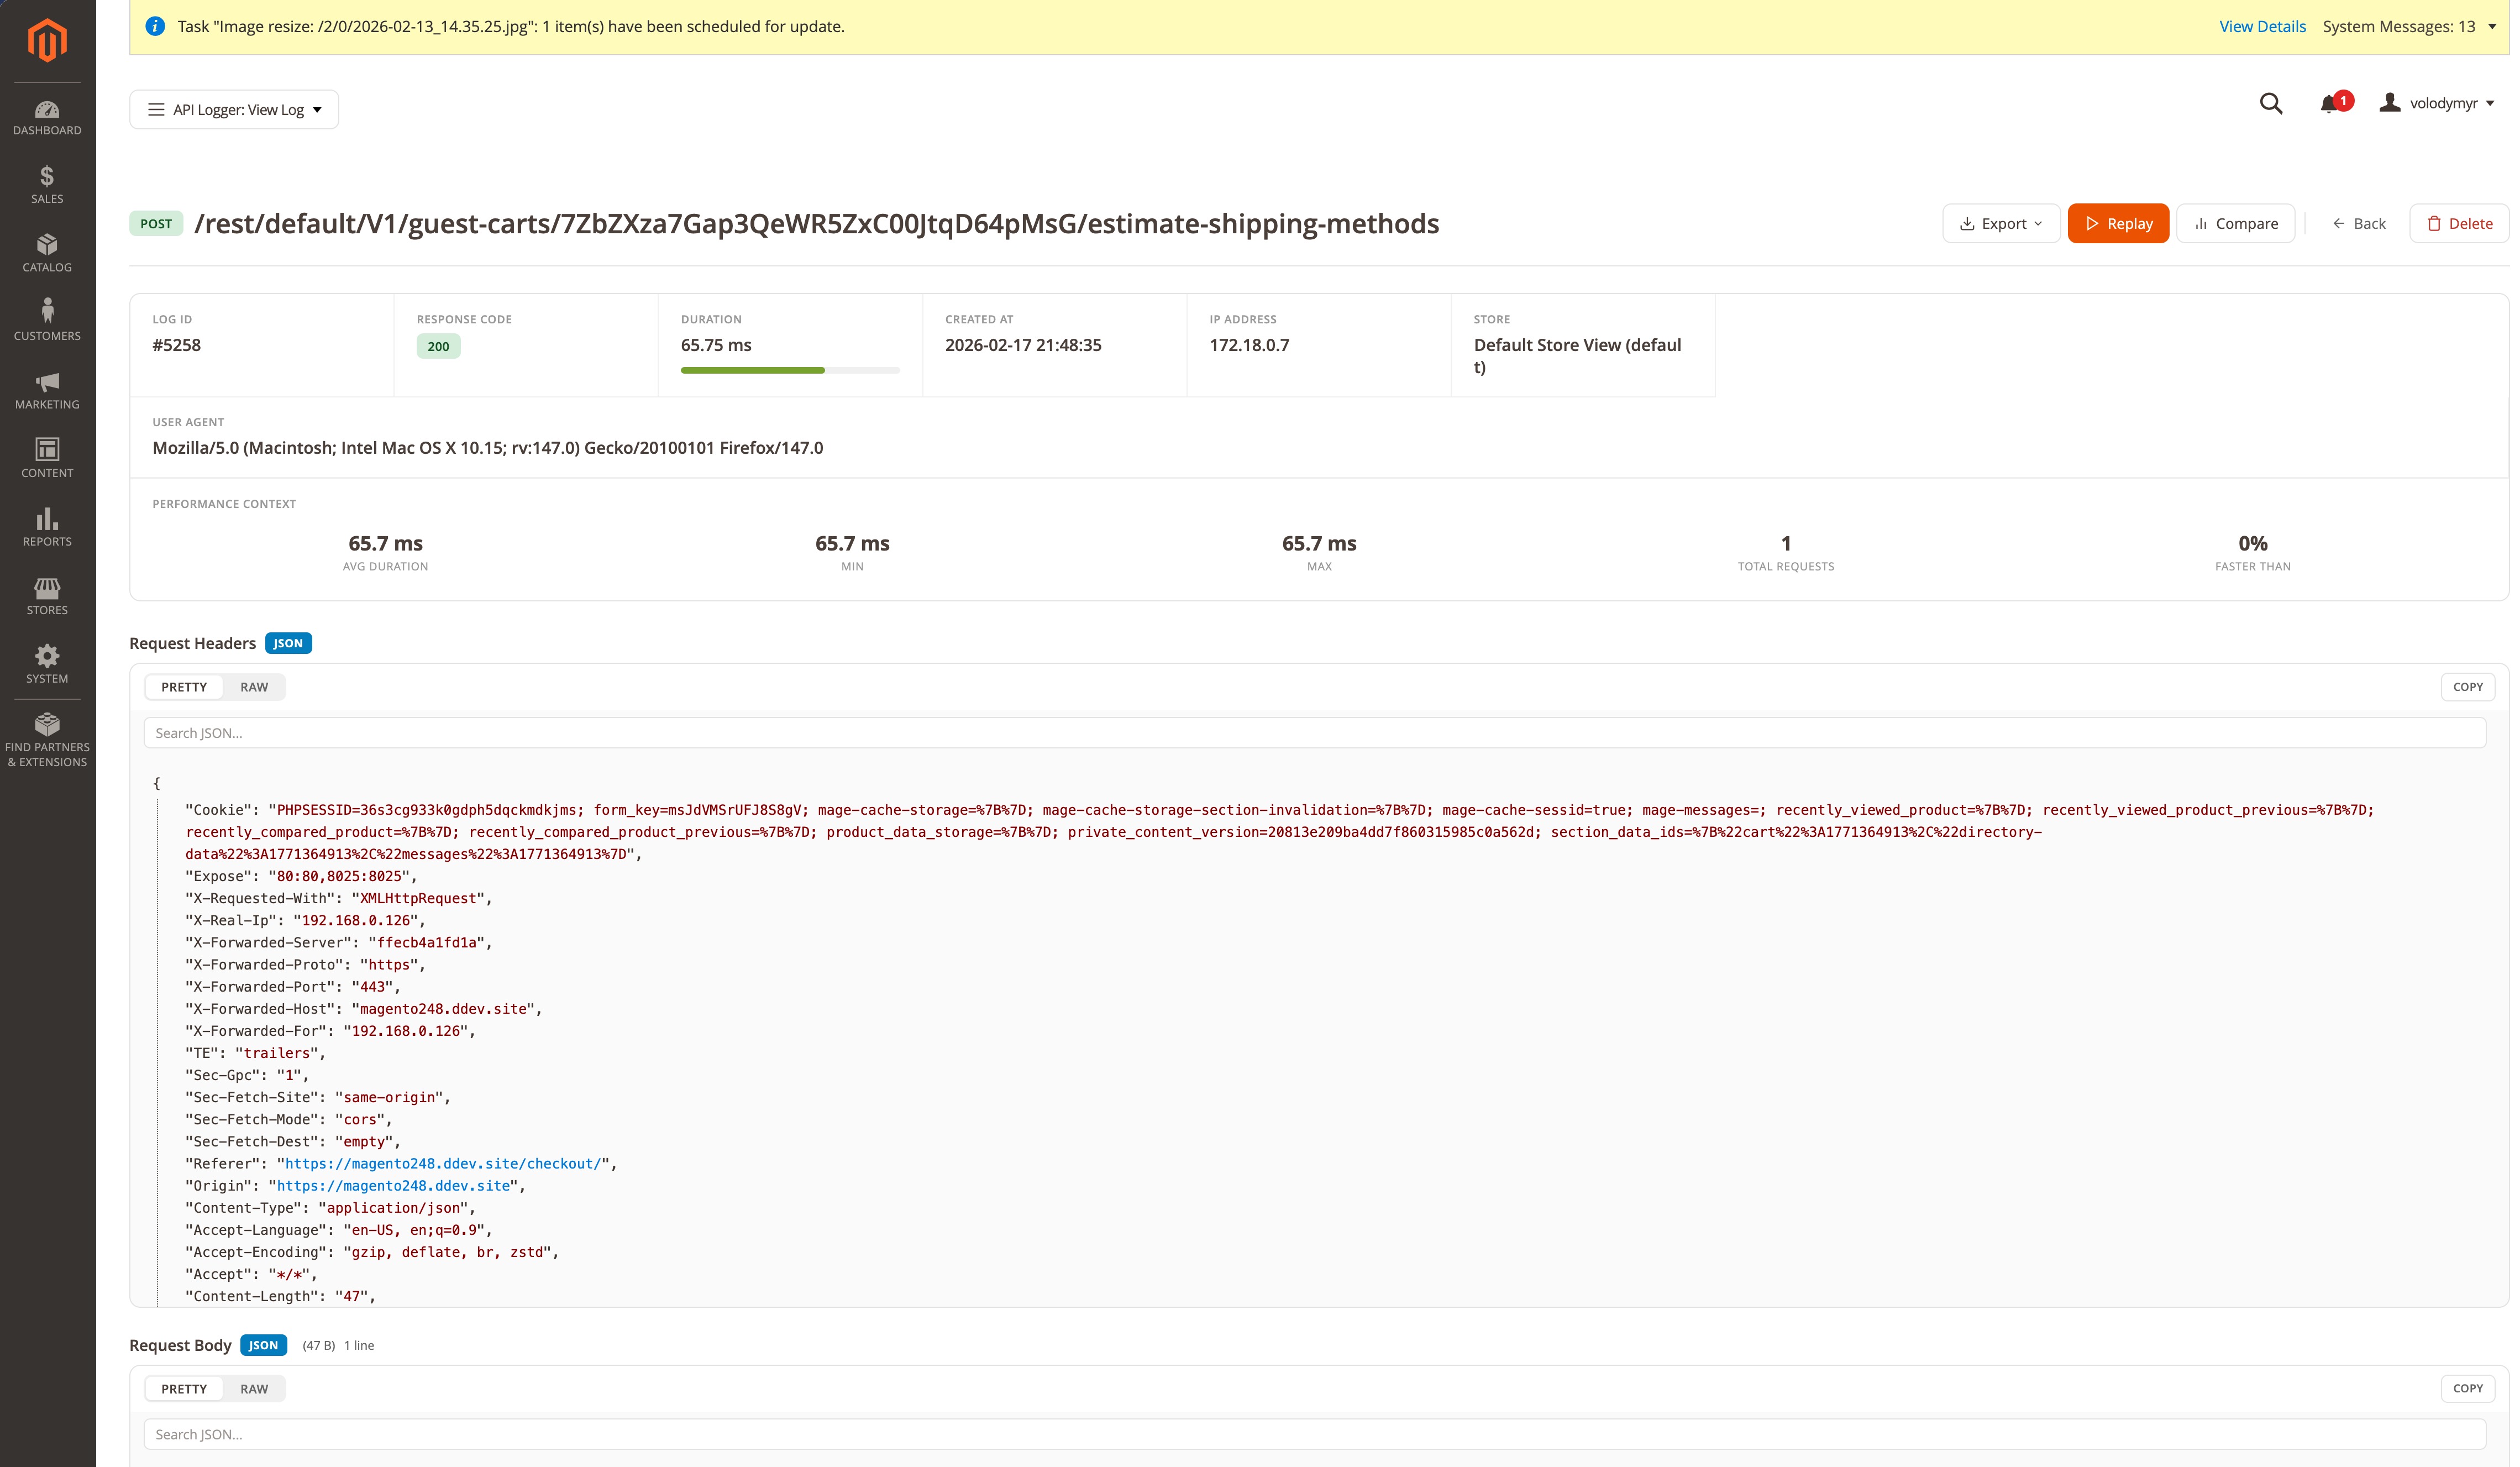The image size is (2520, 1467).
Task: Switch Request Headers view to RAW
Action: [x=254, y=687]
